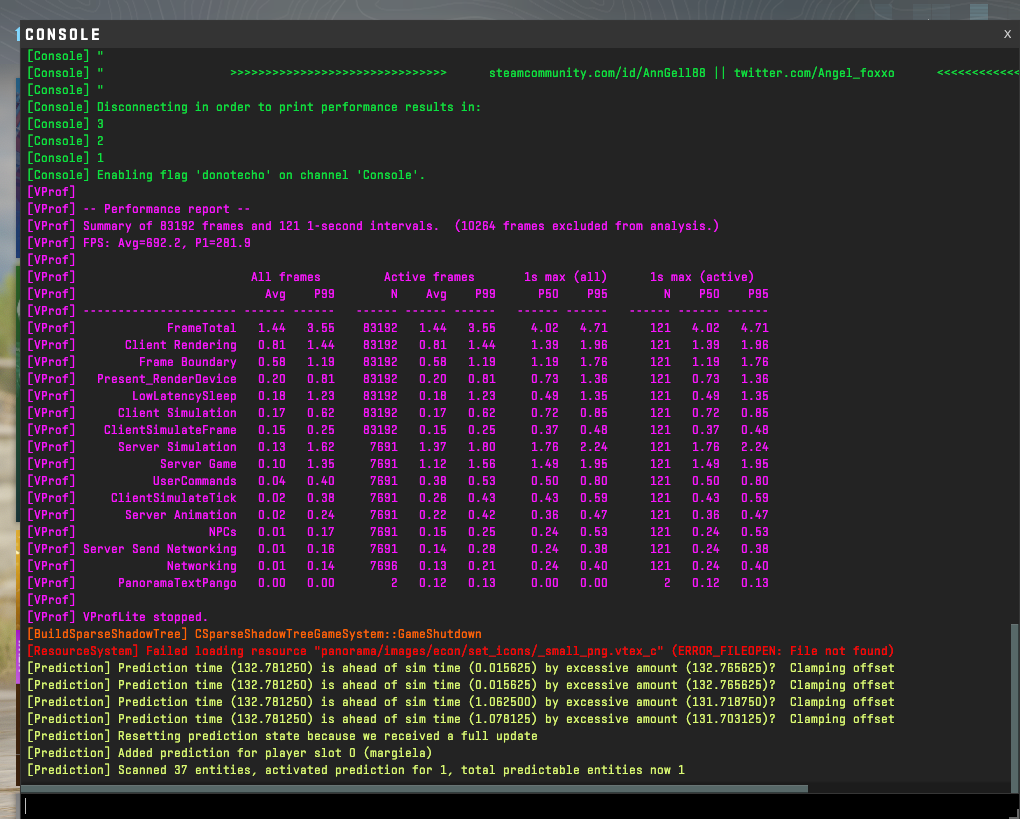Screen dimensions: 1020x819
Task: Click the 'Server Animation' row label
Action: pos(180,515)
